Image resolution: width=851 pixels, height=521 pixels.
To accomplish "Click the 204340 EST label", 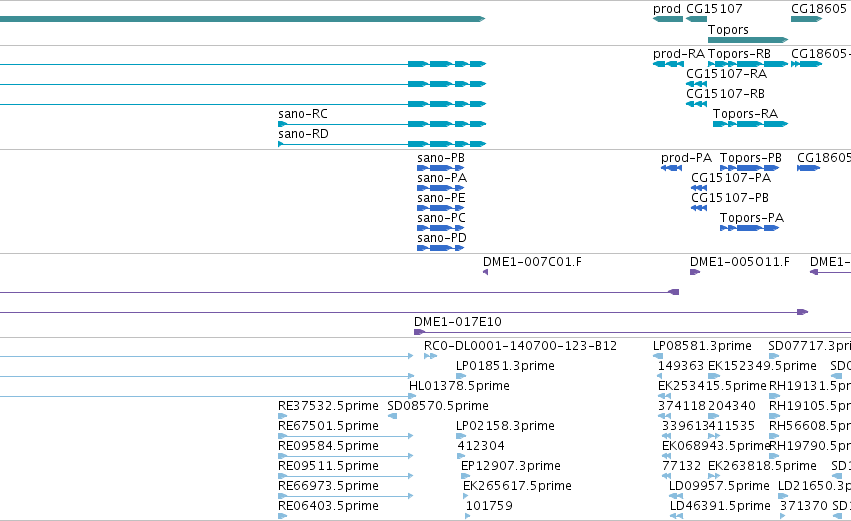I will [732, 406].
